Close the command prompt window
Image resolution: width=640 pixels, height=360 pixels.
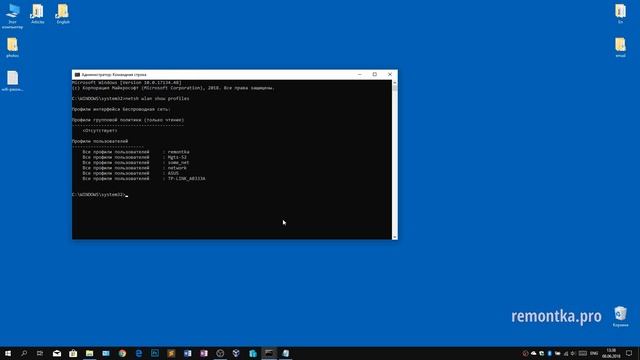pos(390,75)
